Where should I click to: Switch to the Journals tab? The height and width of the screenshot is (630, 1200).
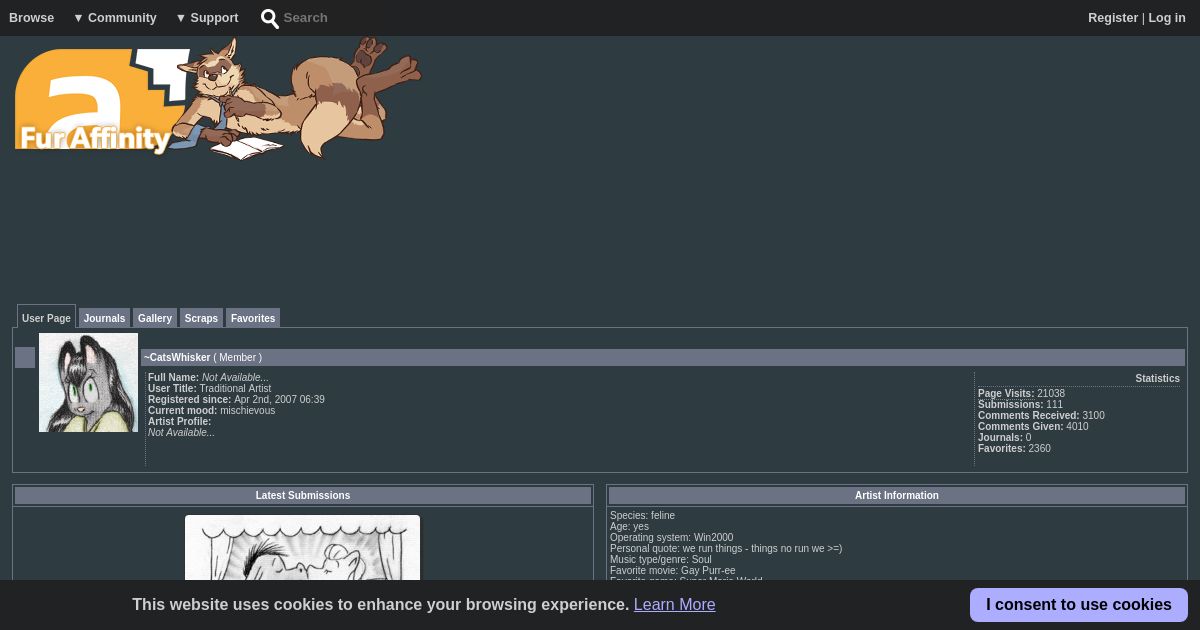[x=104, y=318]
